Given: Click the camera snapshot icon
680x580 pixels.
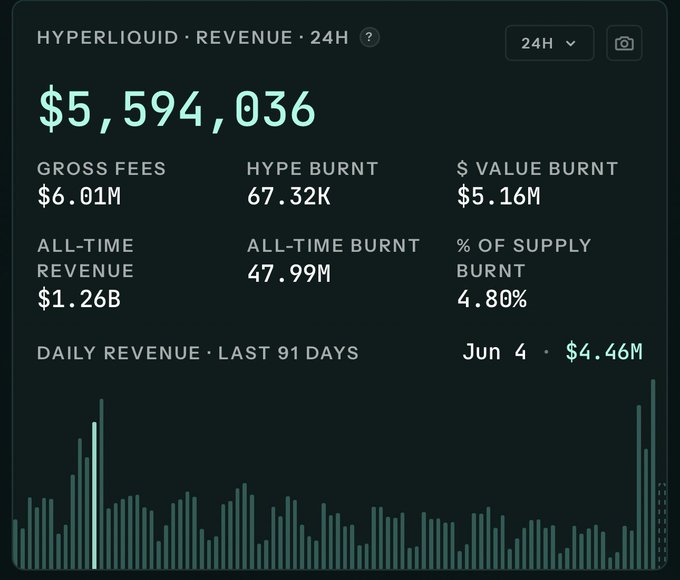Looking at the screenshot, I should [624, 43].
